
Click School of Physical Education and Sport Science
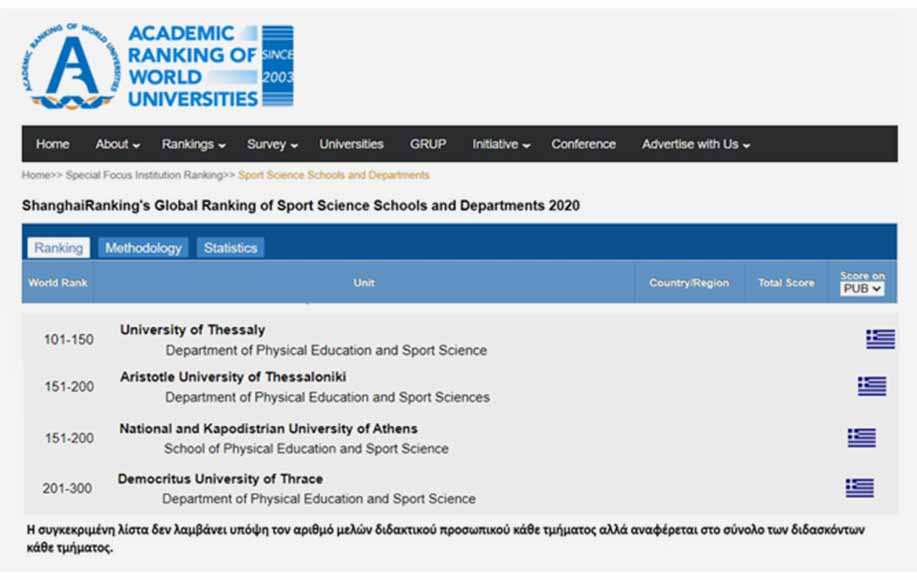pyautogui.click(x=306, y=448)
